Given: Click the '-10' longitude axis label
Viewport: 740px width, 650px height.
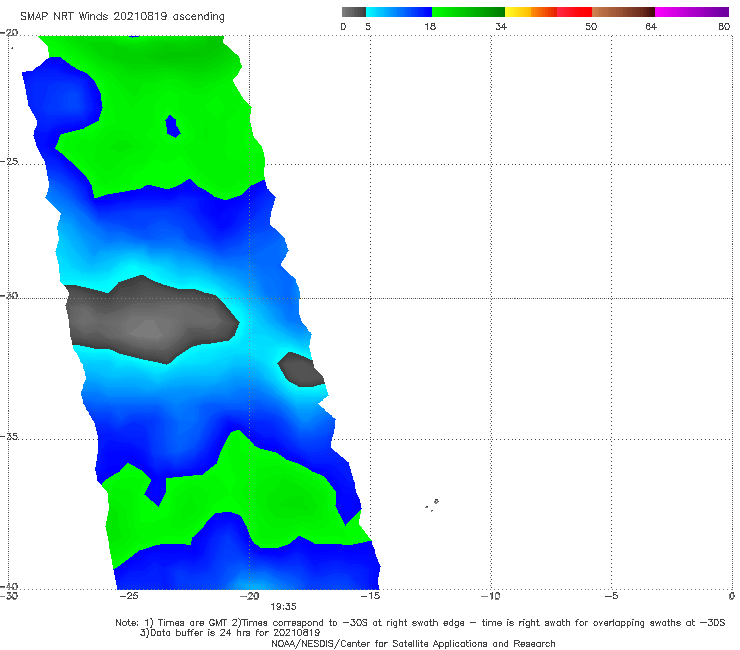Looking at the screenshot, I should click(x=490, y=596).
